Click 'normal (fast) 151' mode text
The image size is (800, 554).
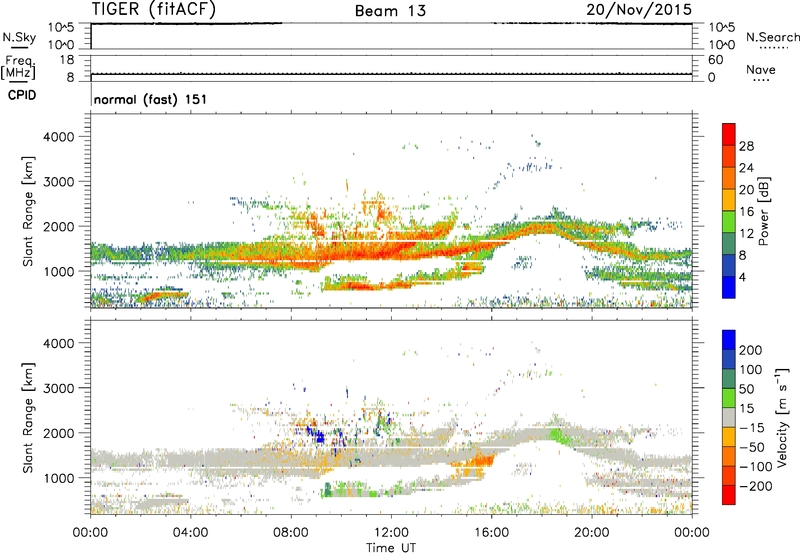151,99
